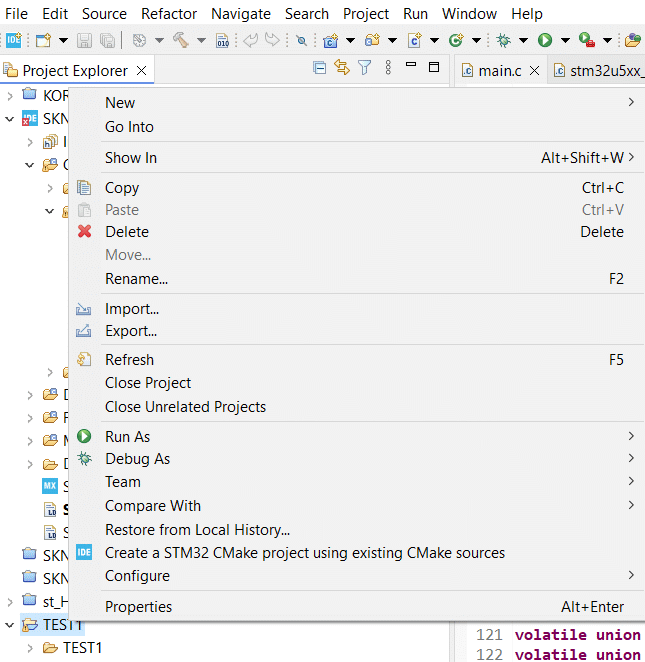Click the Project Explorer filter funnel icon

pos(364,68)
